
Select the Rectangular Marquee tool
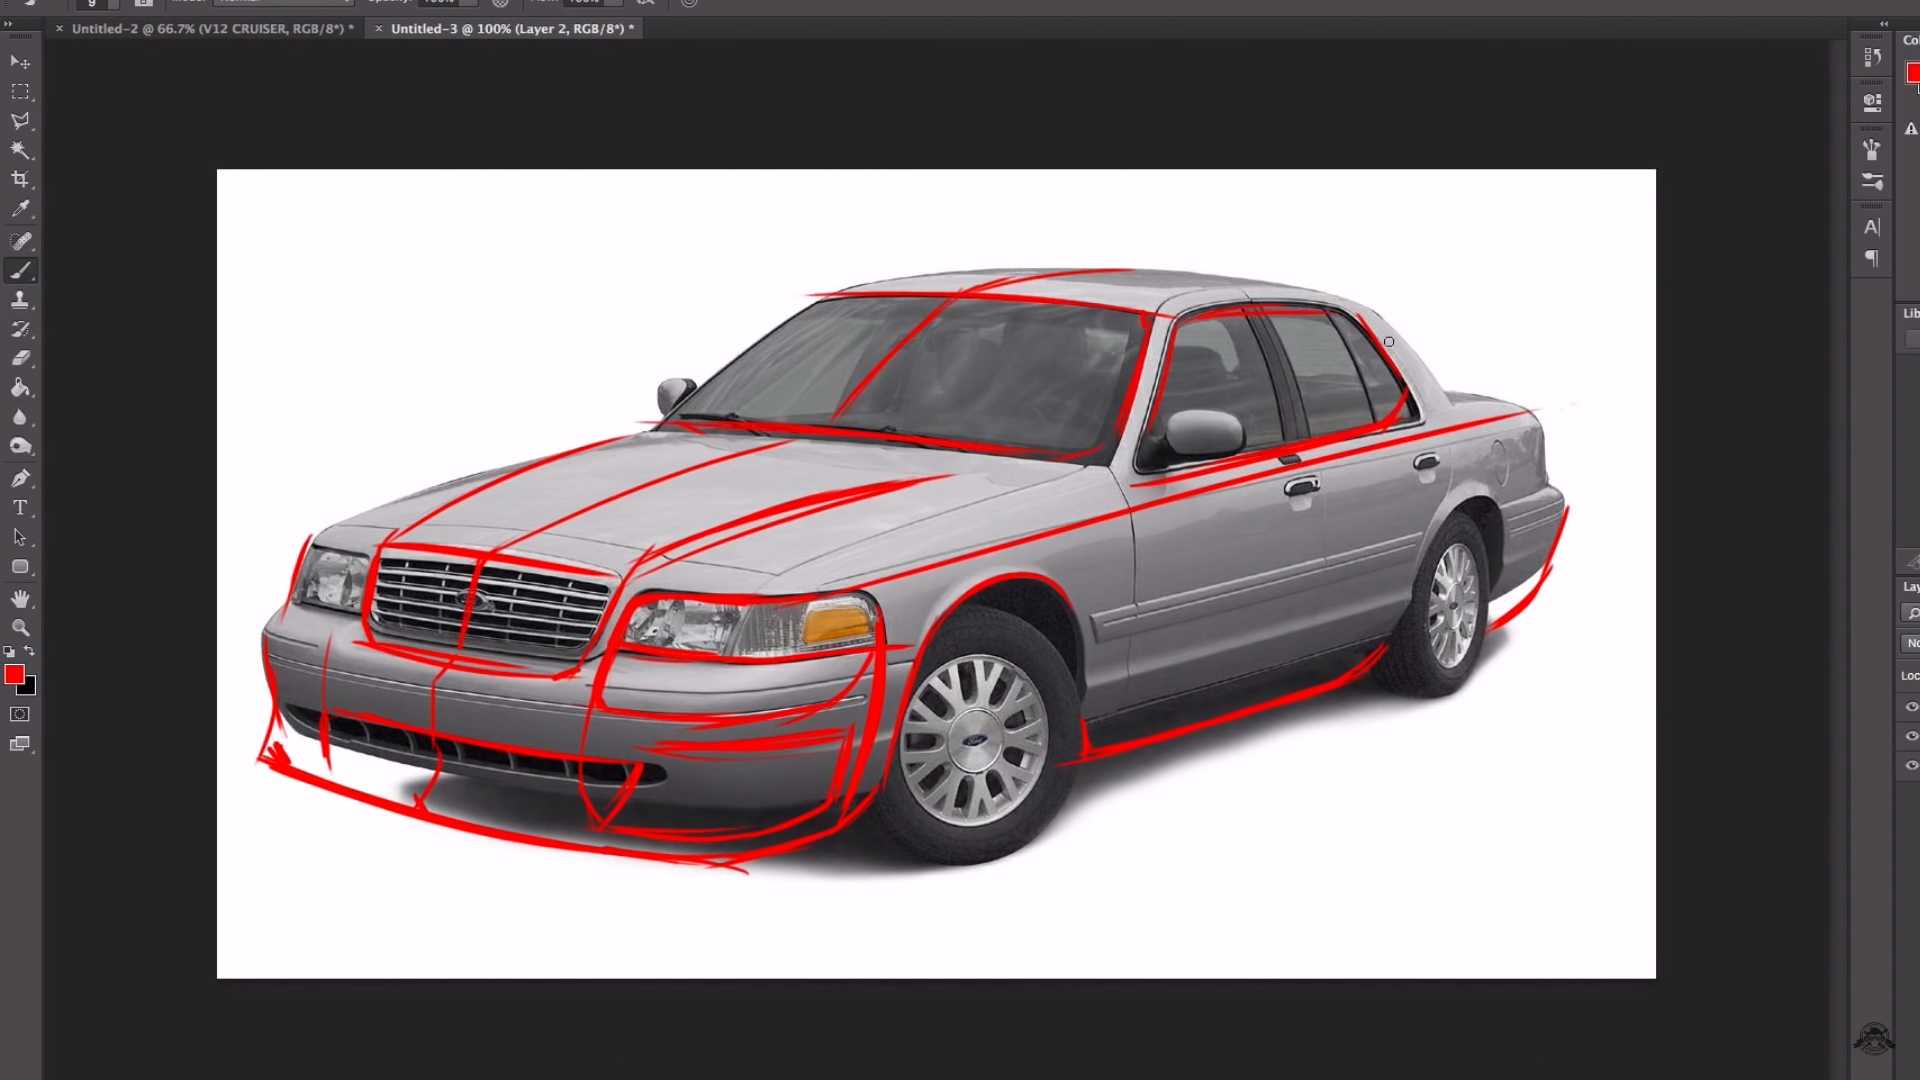[x=20, y=92]
